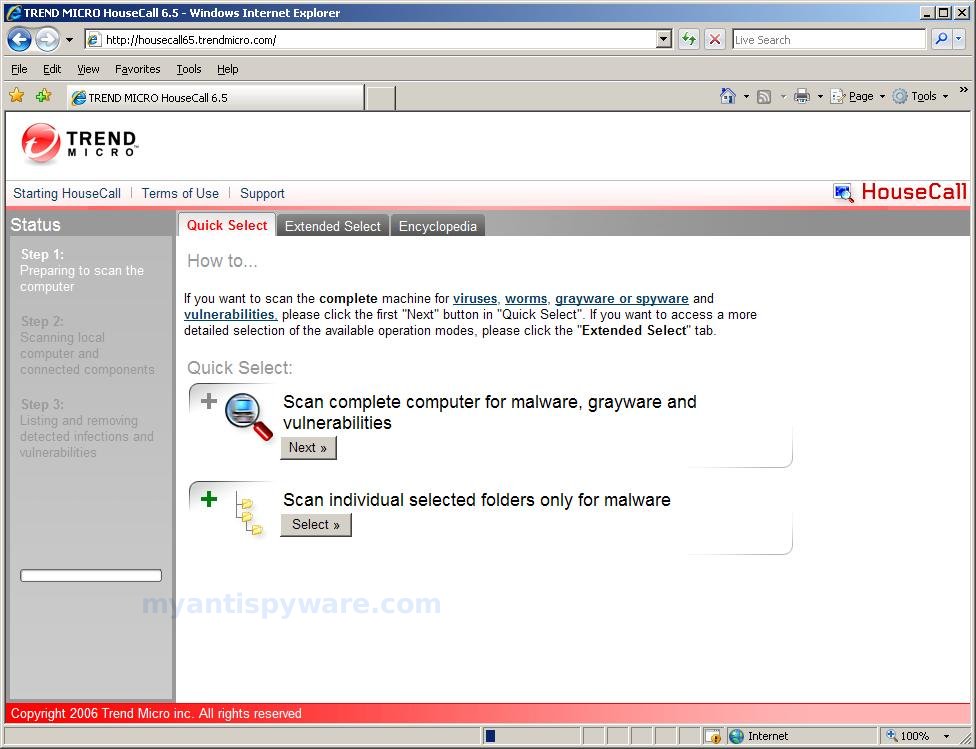Click the HouseCall magnifier logo icon
976x749 pixels.
point(843,193)
